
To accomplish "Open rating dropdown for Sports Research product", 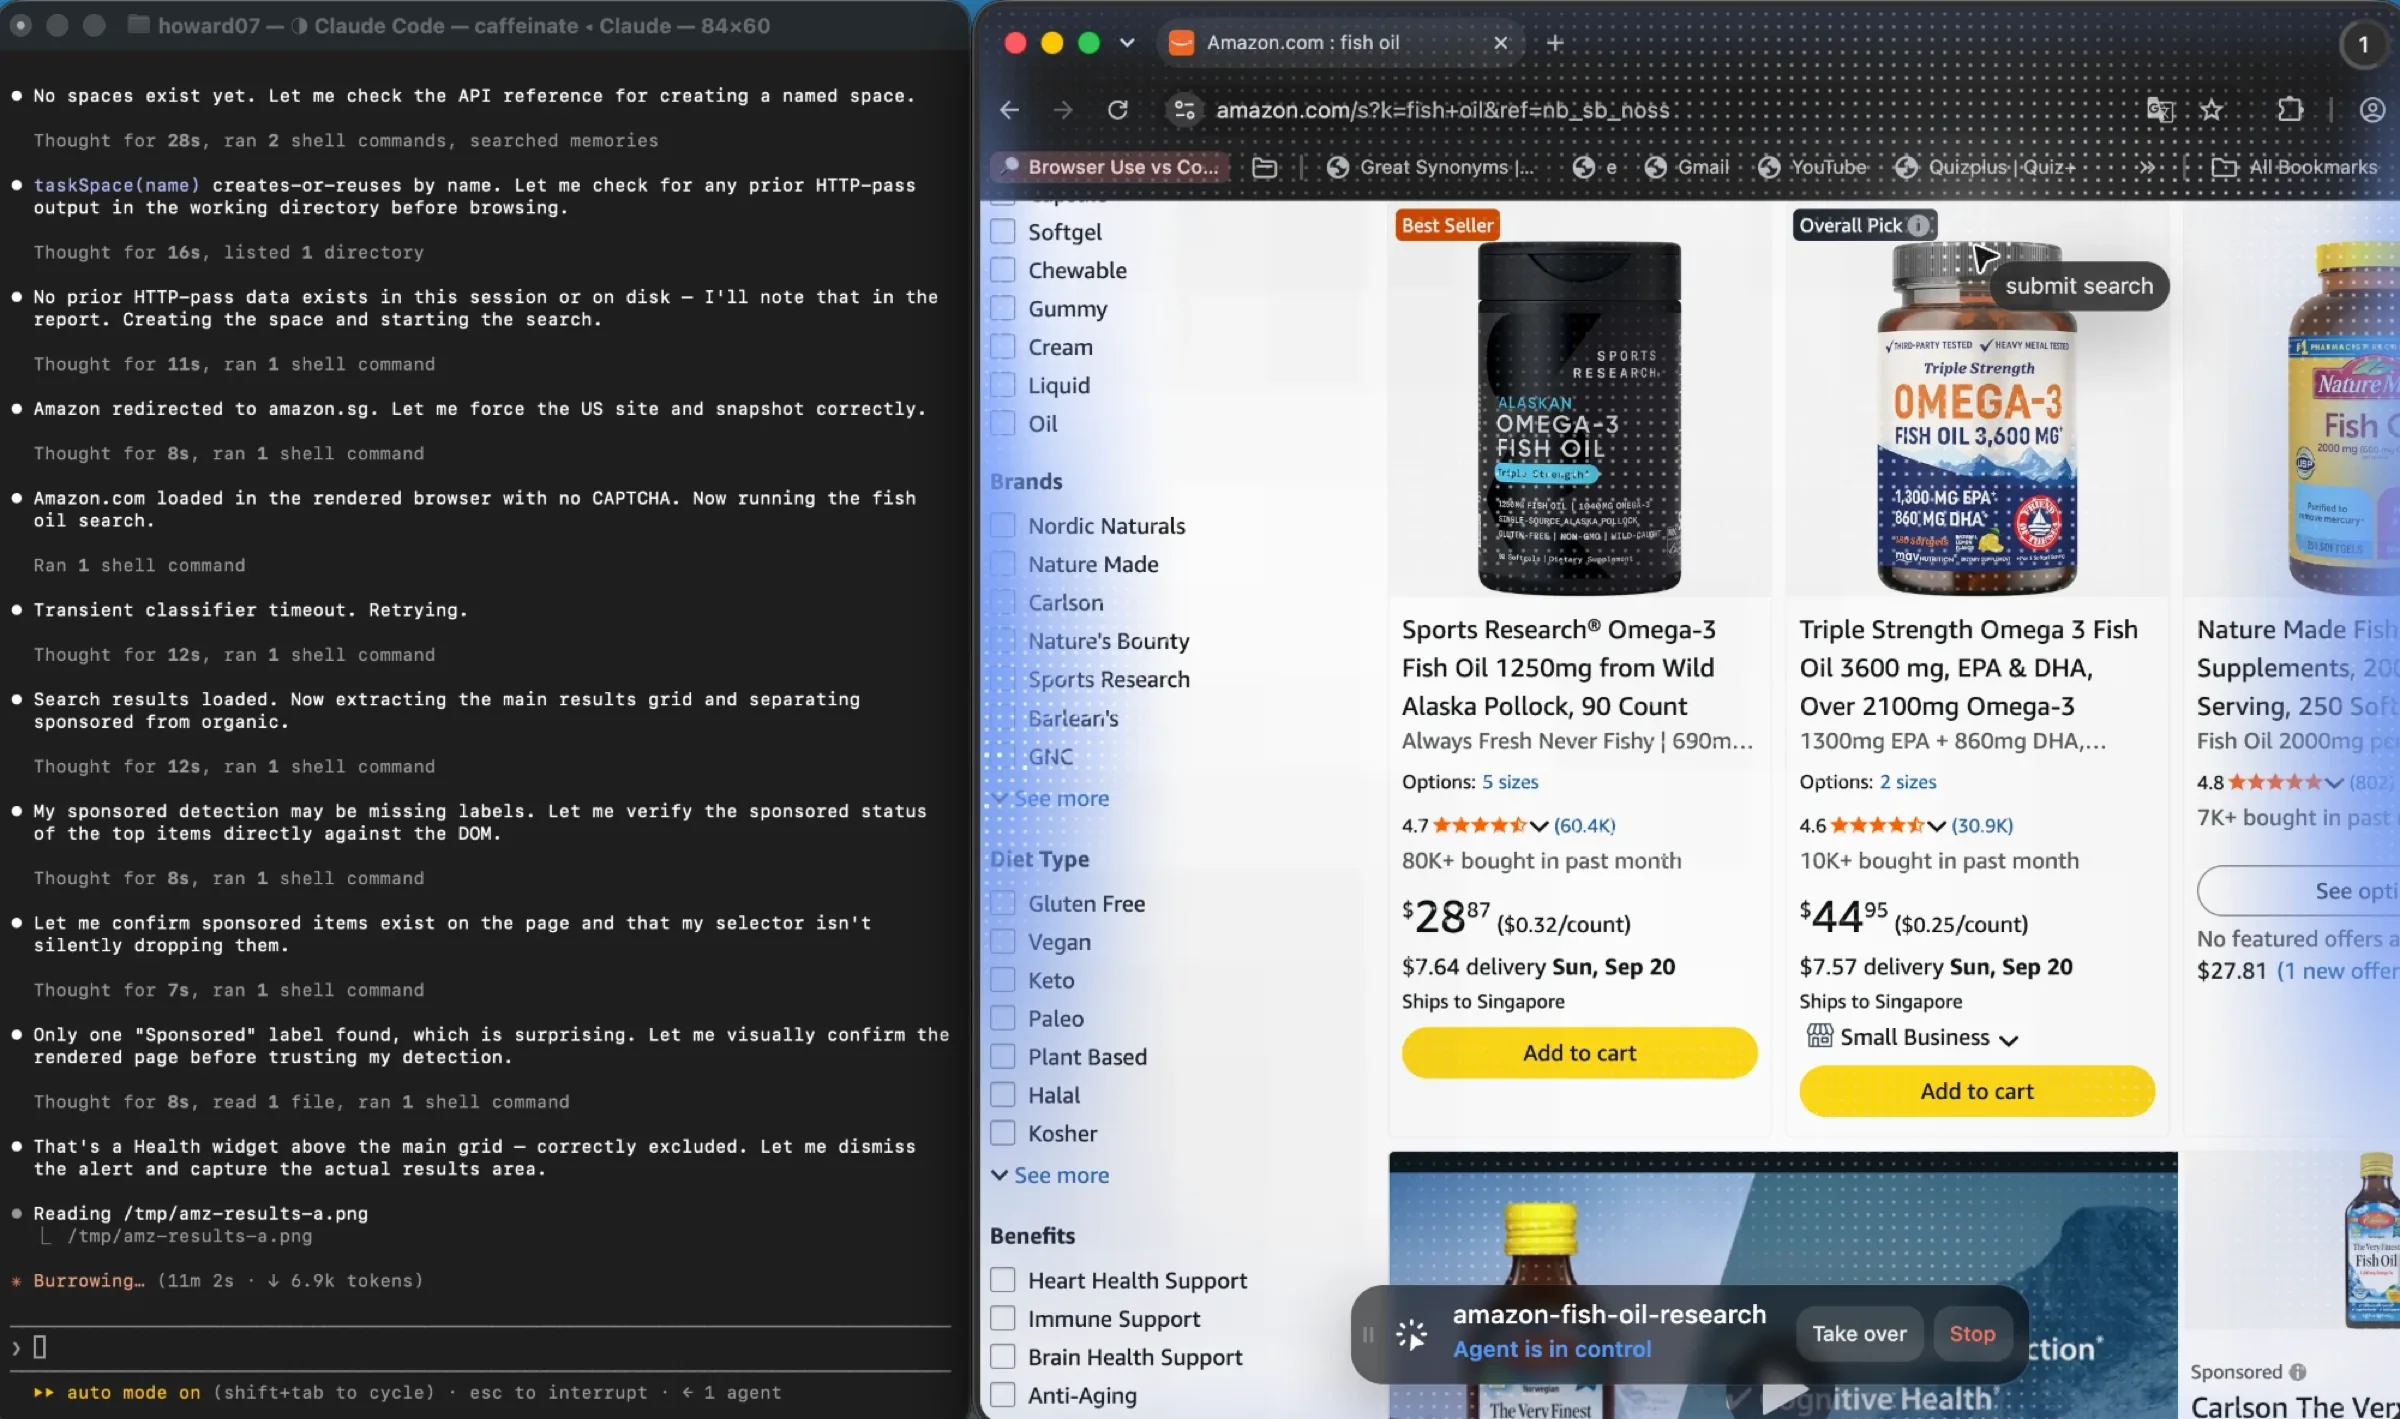I will pos(1539,826).
